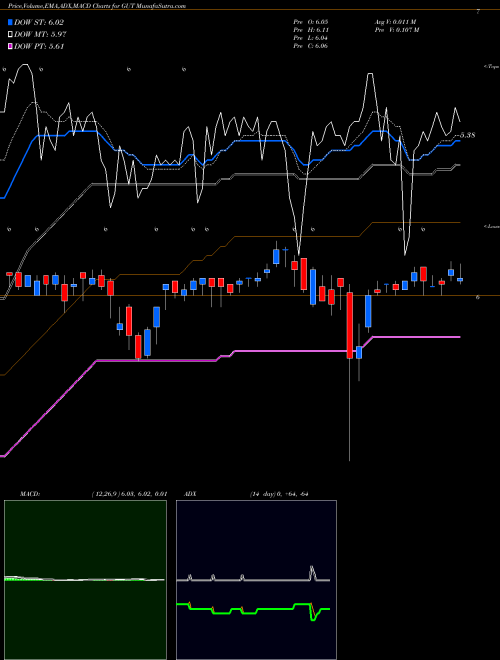Click the 'Pre V: 0.107 M' volume text
The width and height of the screenshot is (500, 660).
pos(396,29)
